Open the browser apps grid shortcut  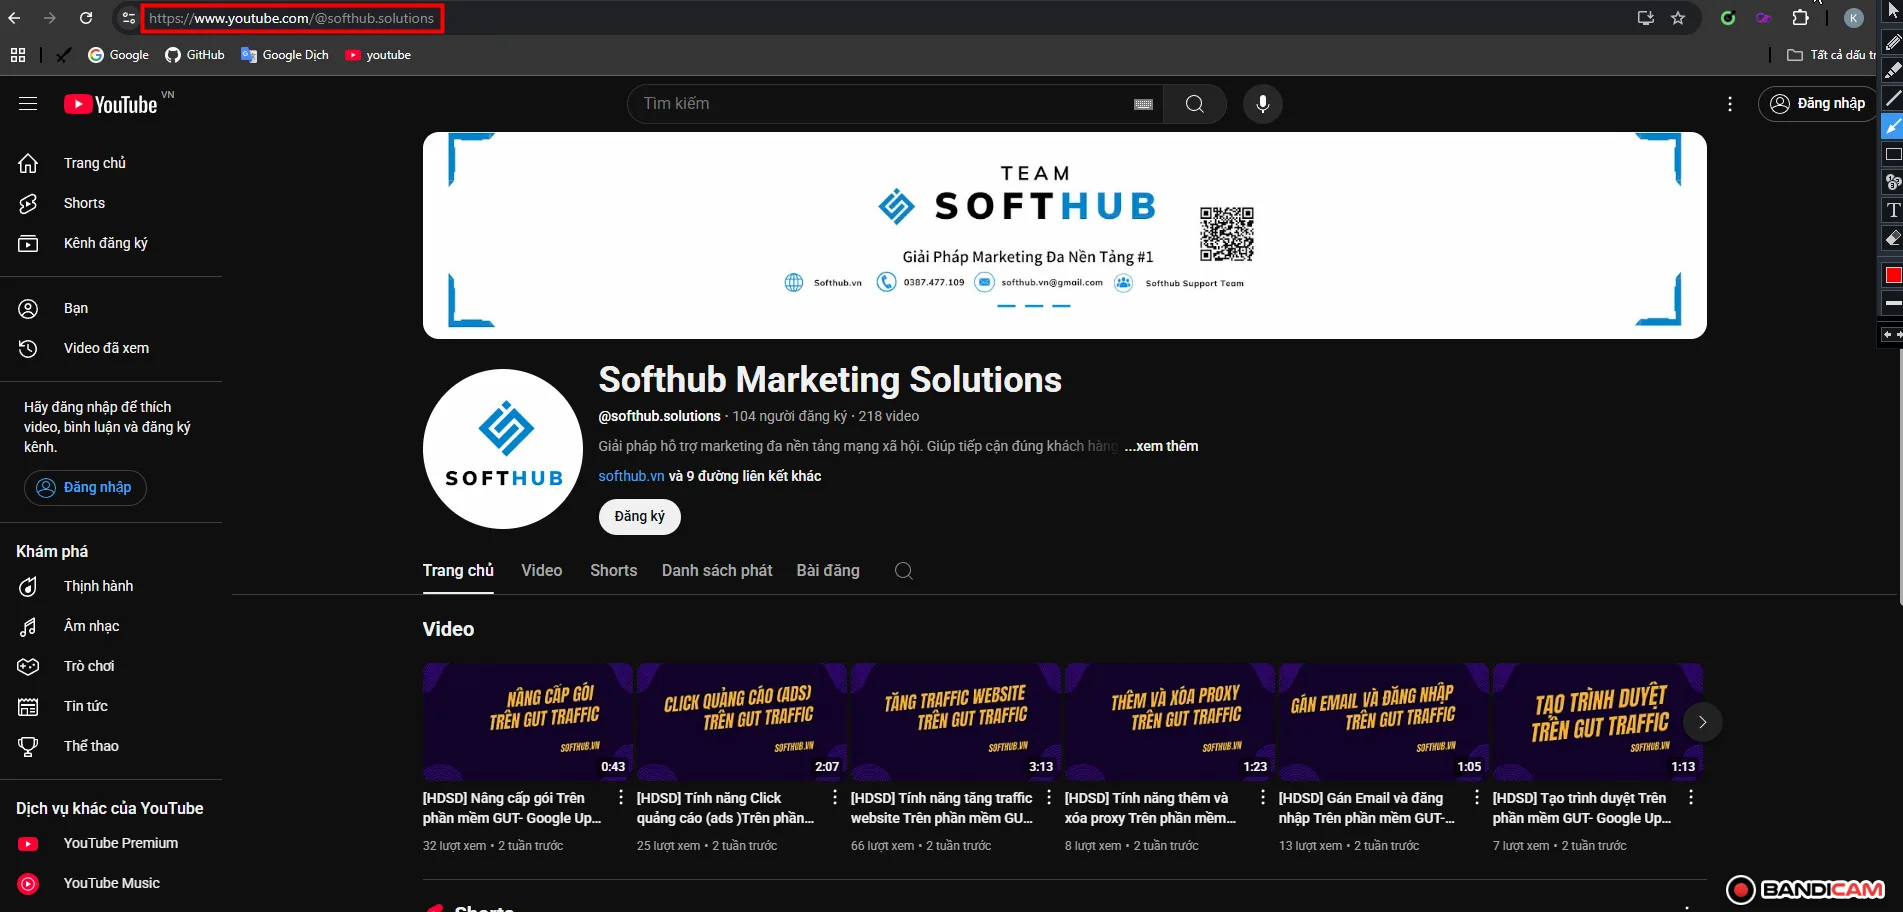[x=18, y=55]
